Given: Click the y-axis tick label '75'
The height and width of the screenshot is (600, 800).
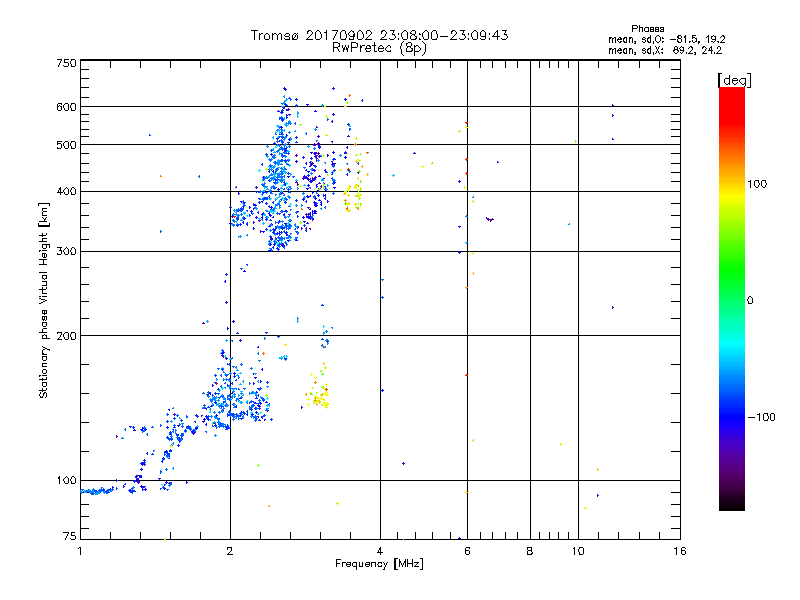Looking at the screenshot, I should coord(70,536).
